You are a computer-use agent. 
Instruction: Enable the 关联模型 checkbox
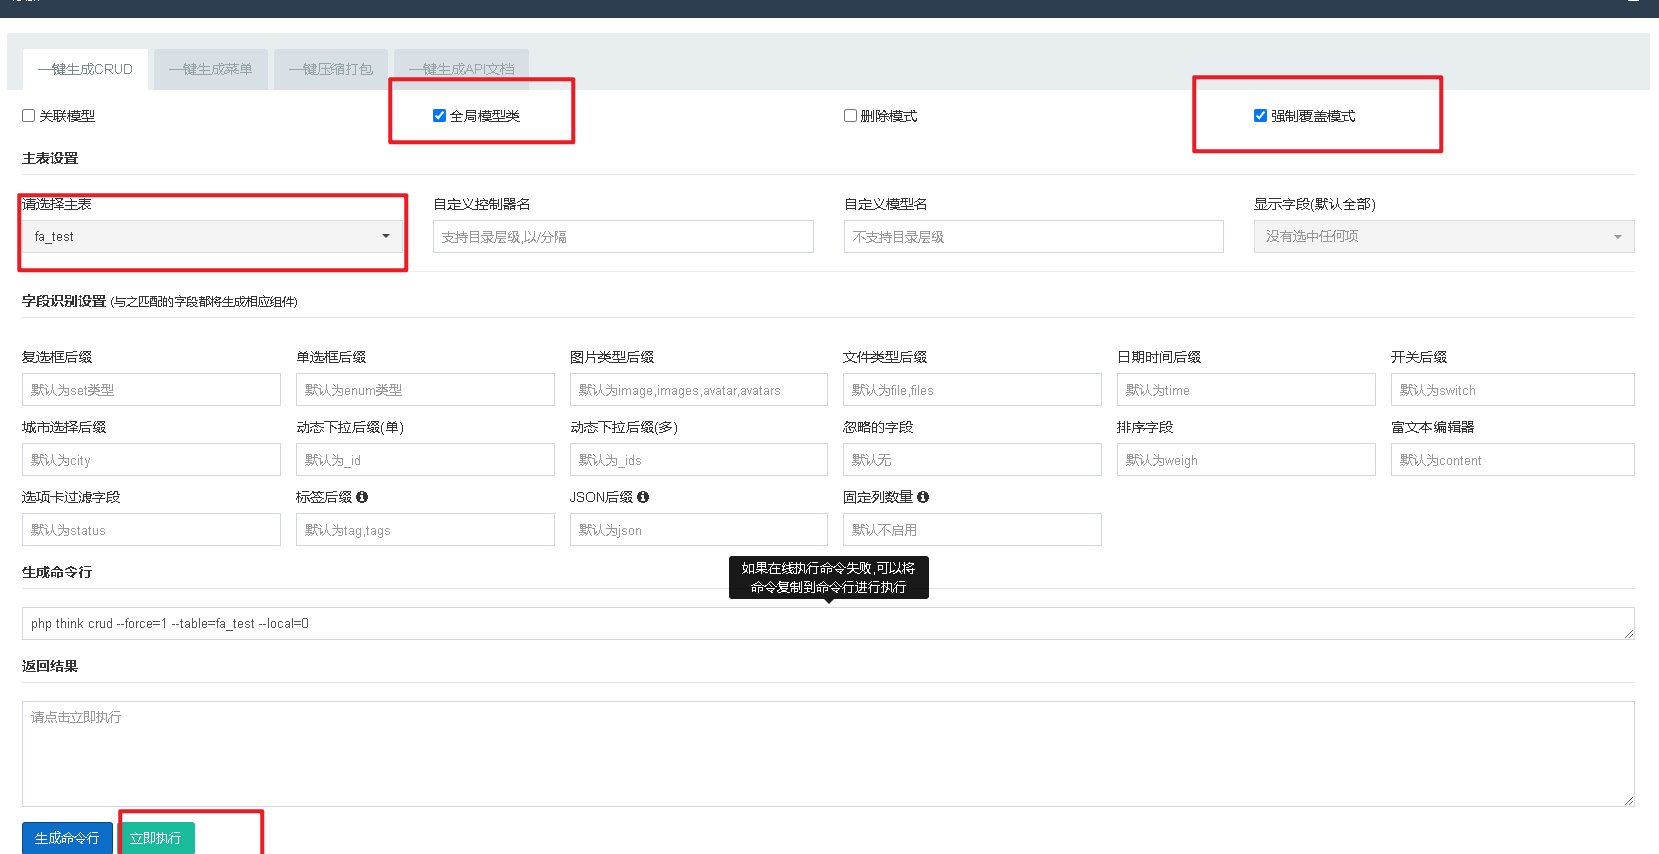(x=29, y=116)
